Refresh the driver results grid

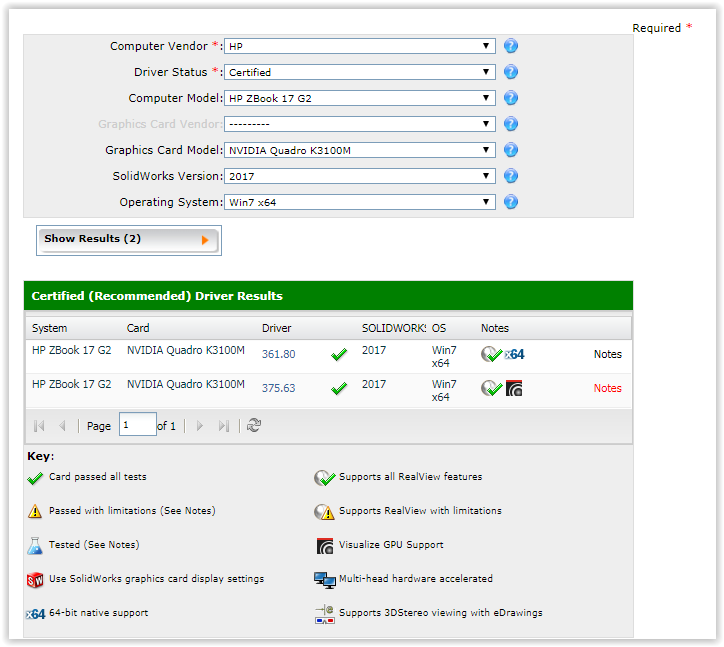pos(254,425)
